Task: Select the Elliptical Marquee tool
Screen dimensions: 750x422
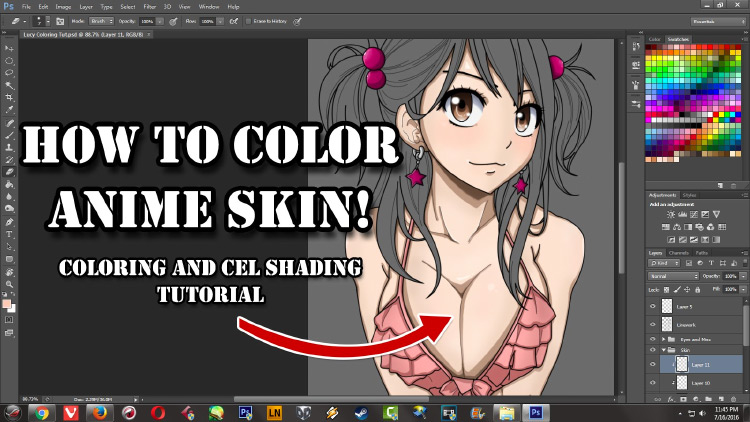Action: 9,61
